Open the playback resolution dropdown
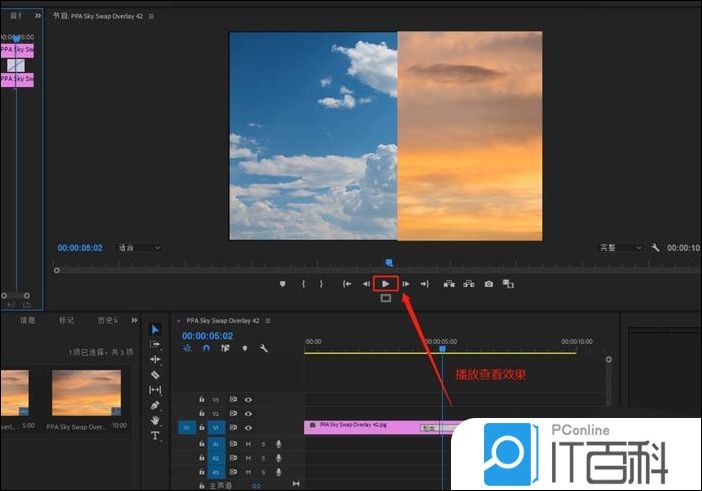Screen dimensions: 702x491 [x=620, y=247]
